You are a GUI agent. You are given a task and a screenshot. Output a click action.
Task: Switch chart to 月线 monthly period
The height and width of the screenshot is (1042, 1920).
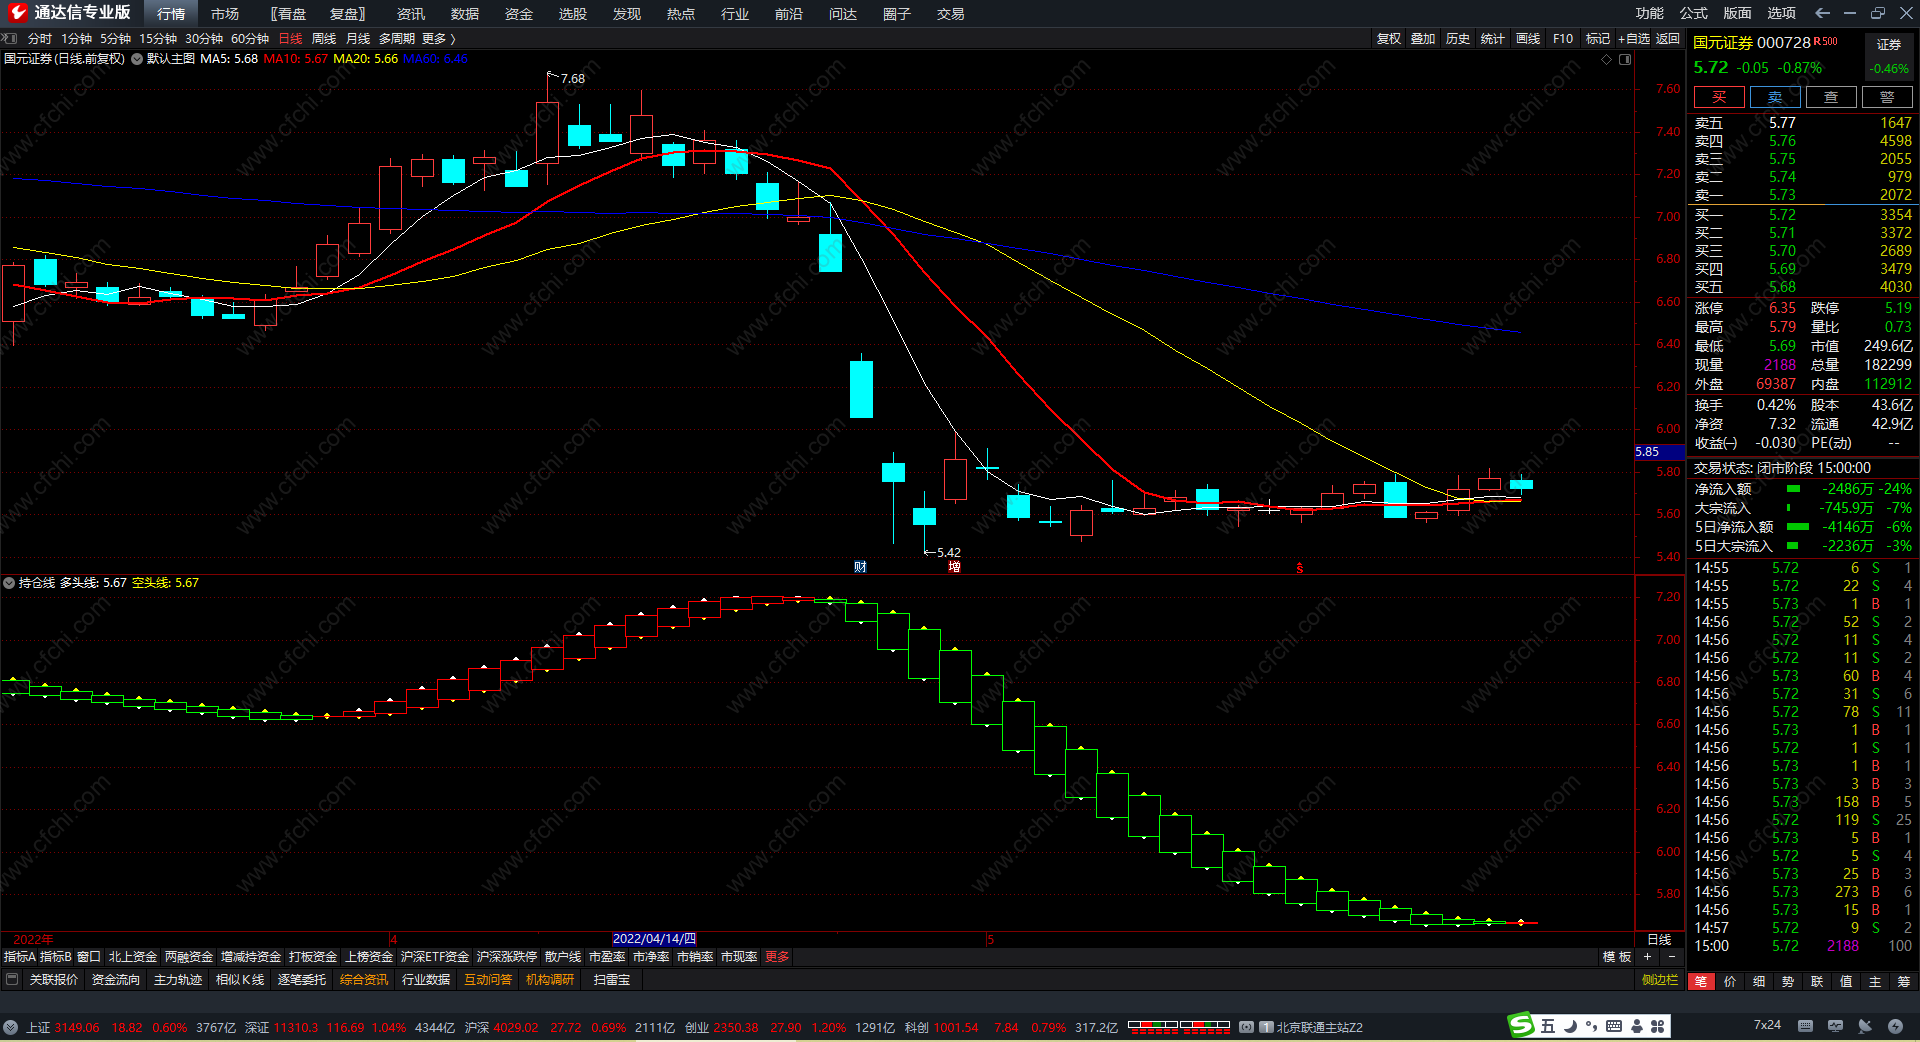point(358,38)
